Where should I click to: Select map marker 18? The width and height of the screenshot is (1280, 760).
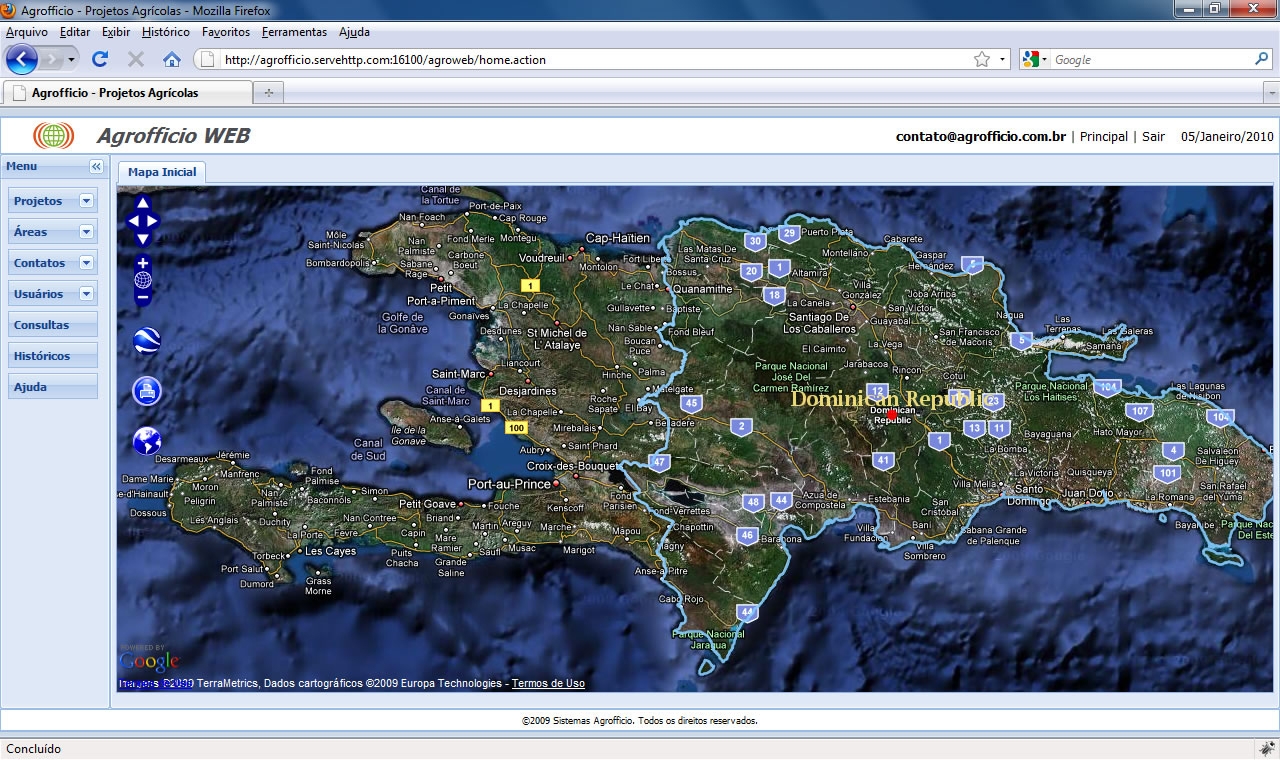coord(774,296)
